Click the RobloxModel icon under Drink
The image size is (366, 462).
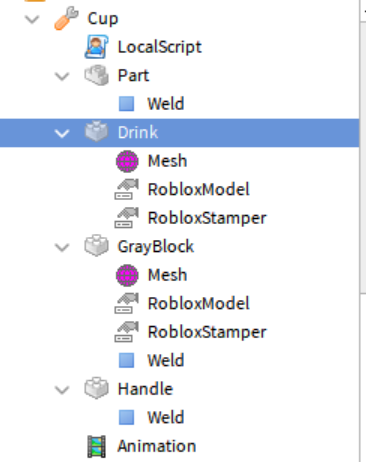126,189
